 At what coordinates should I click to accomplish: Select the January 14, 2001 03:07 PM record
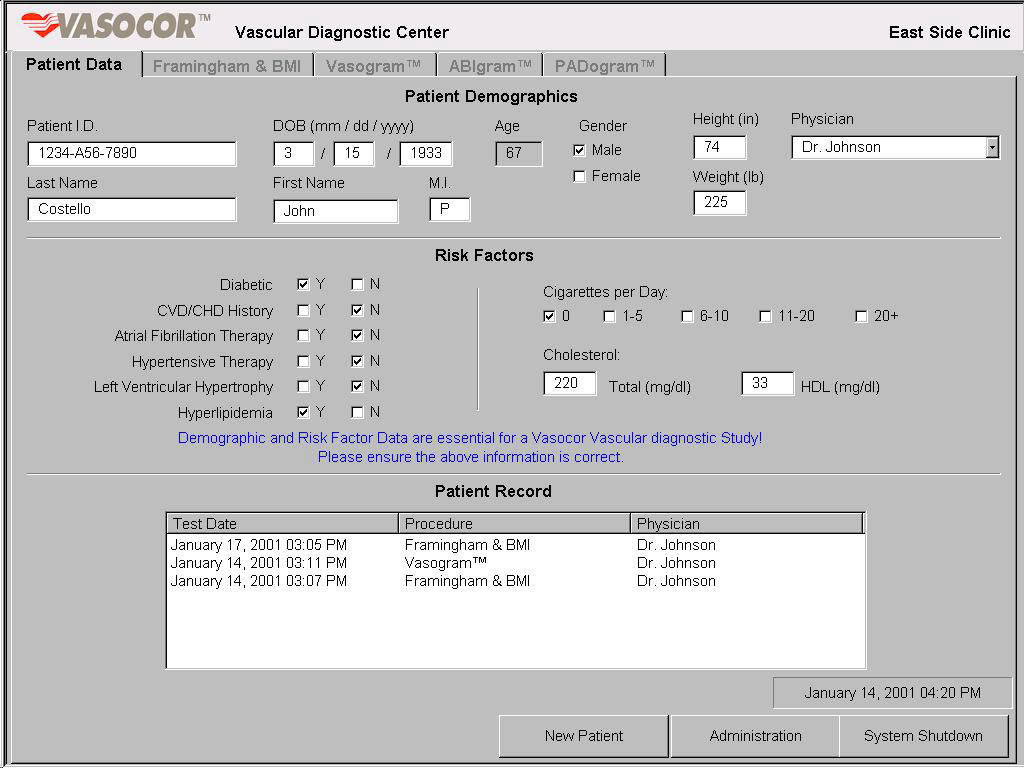[x=516, y=581]
